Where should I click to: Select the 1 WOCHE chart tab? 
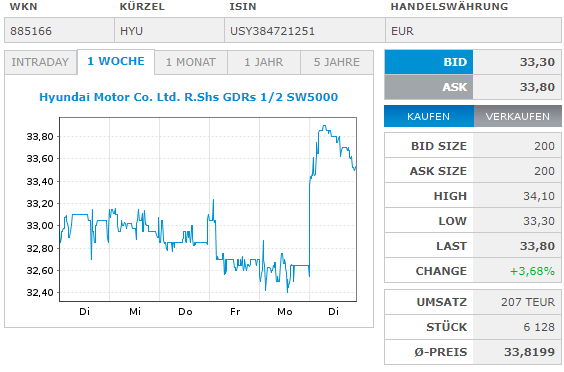[x=116, y=62]
